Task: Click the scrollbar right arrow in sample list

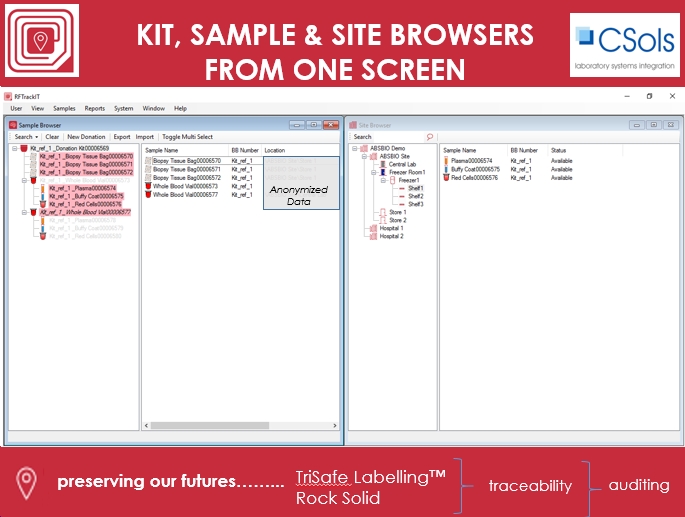Action: coord(335,425)
